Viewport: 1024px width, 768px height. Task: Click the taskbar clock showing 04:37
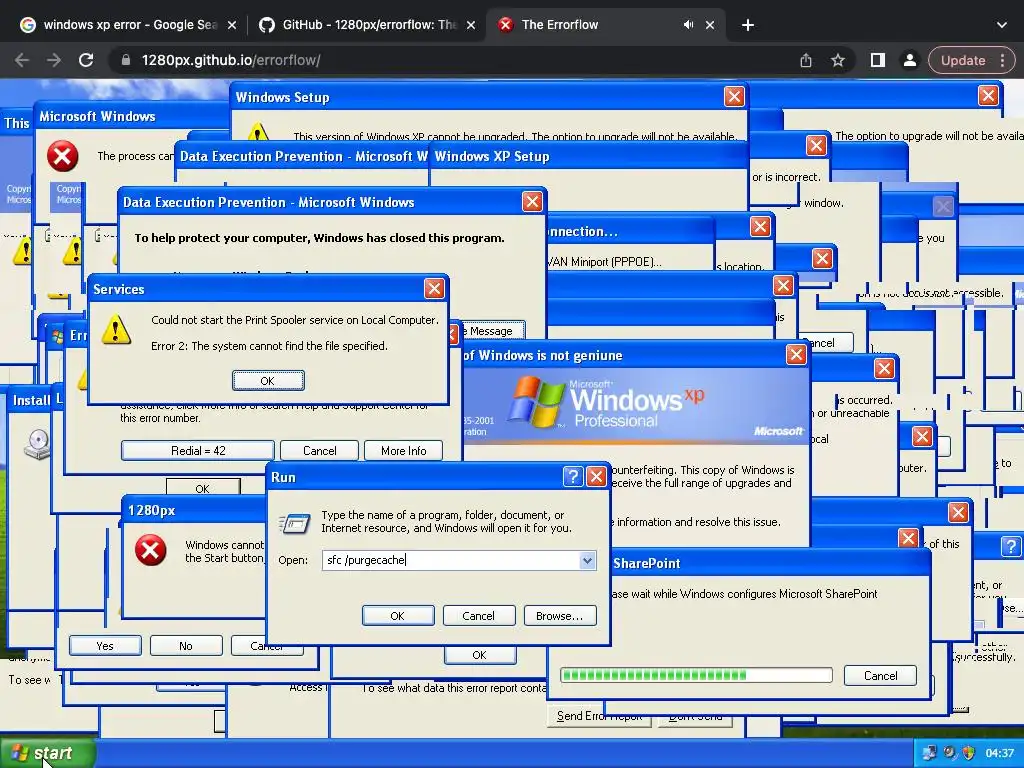999,753
